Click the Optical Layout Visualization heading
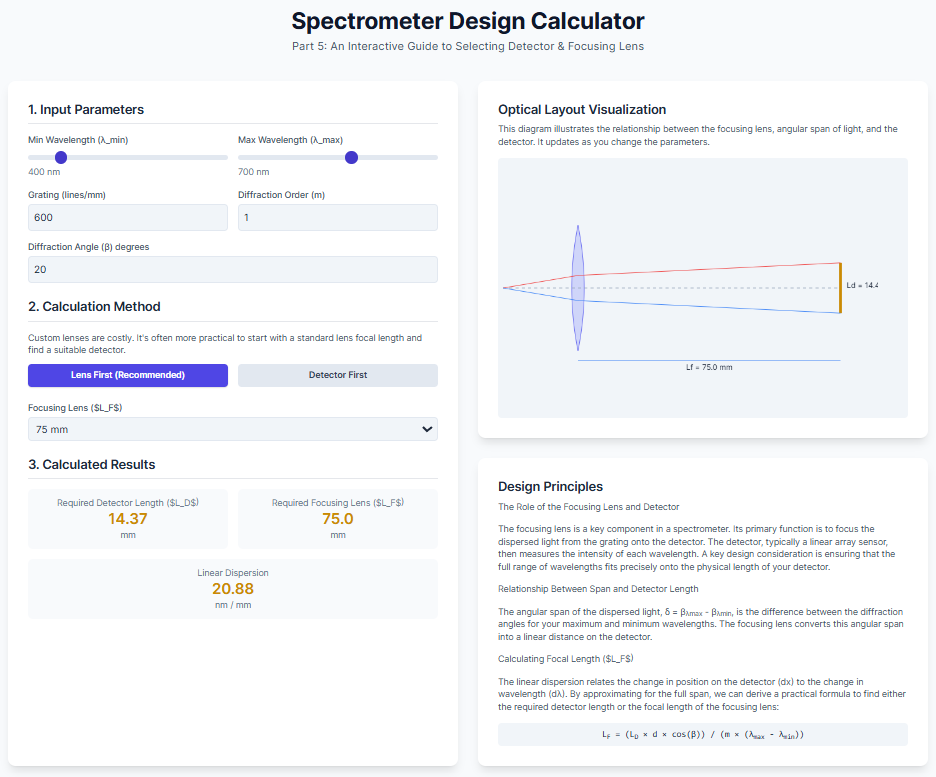 (x=582, y=110)
